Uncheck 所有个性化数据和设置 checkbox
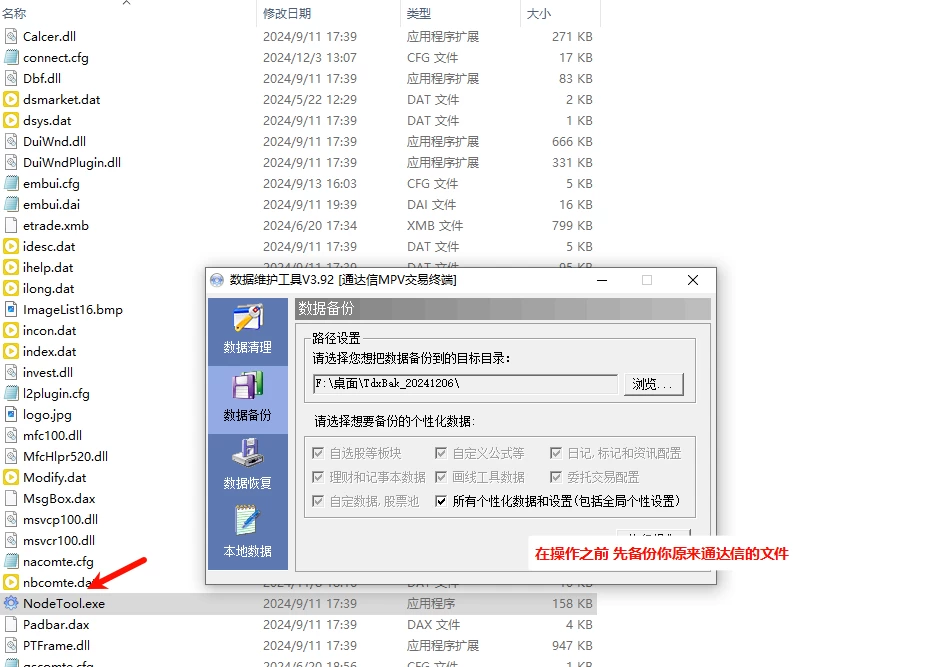This screenshot has height=667, width=944. [x=441, y=501]
